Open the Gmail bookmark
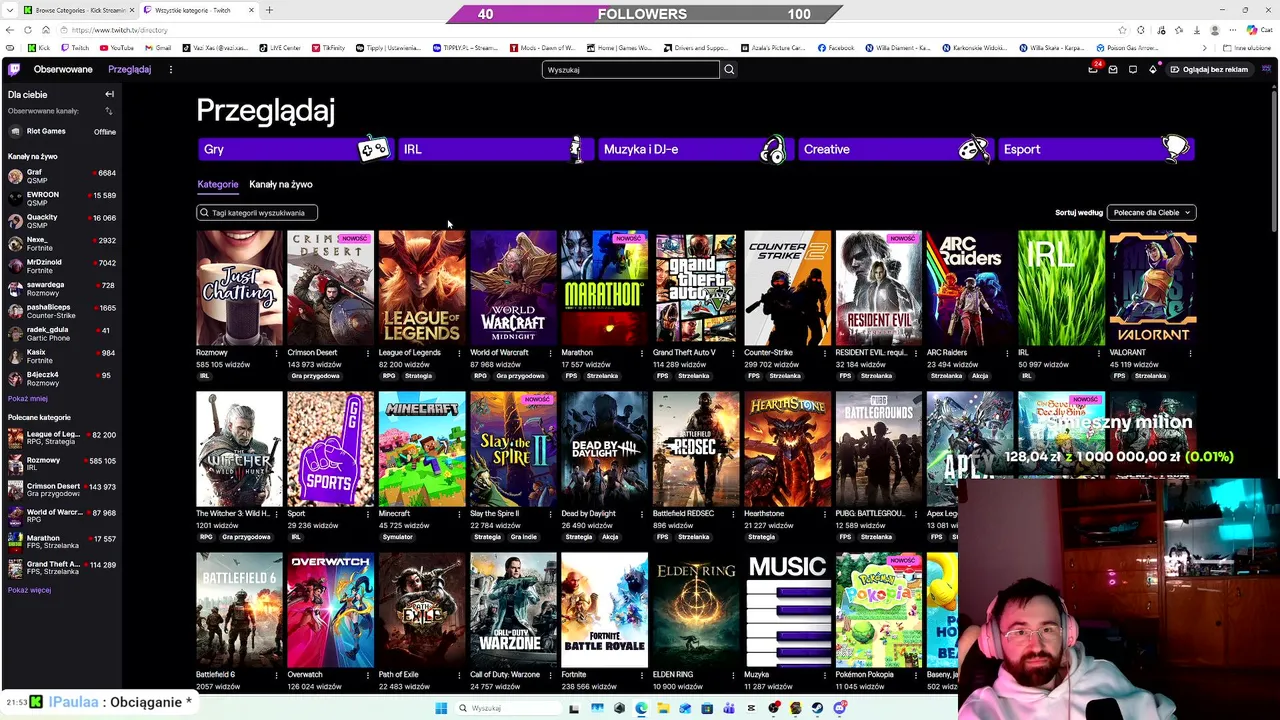 click(x=158, y=48)
